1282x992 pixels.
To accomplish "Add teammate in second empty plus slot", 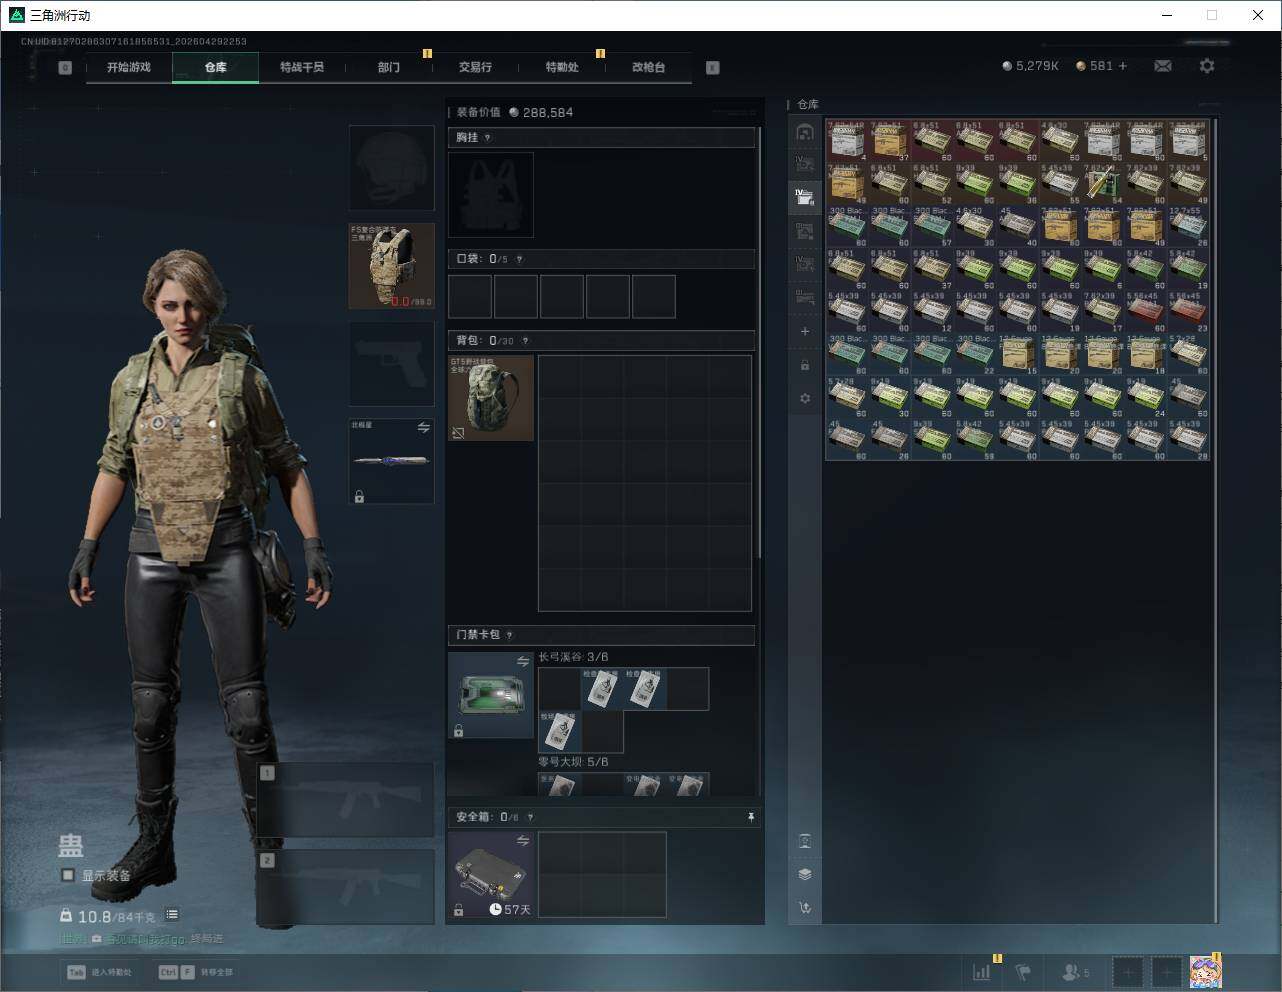I will [1167, 971].
